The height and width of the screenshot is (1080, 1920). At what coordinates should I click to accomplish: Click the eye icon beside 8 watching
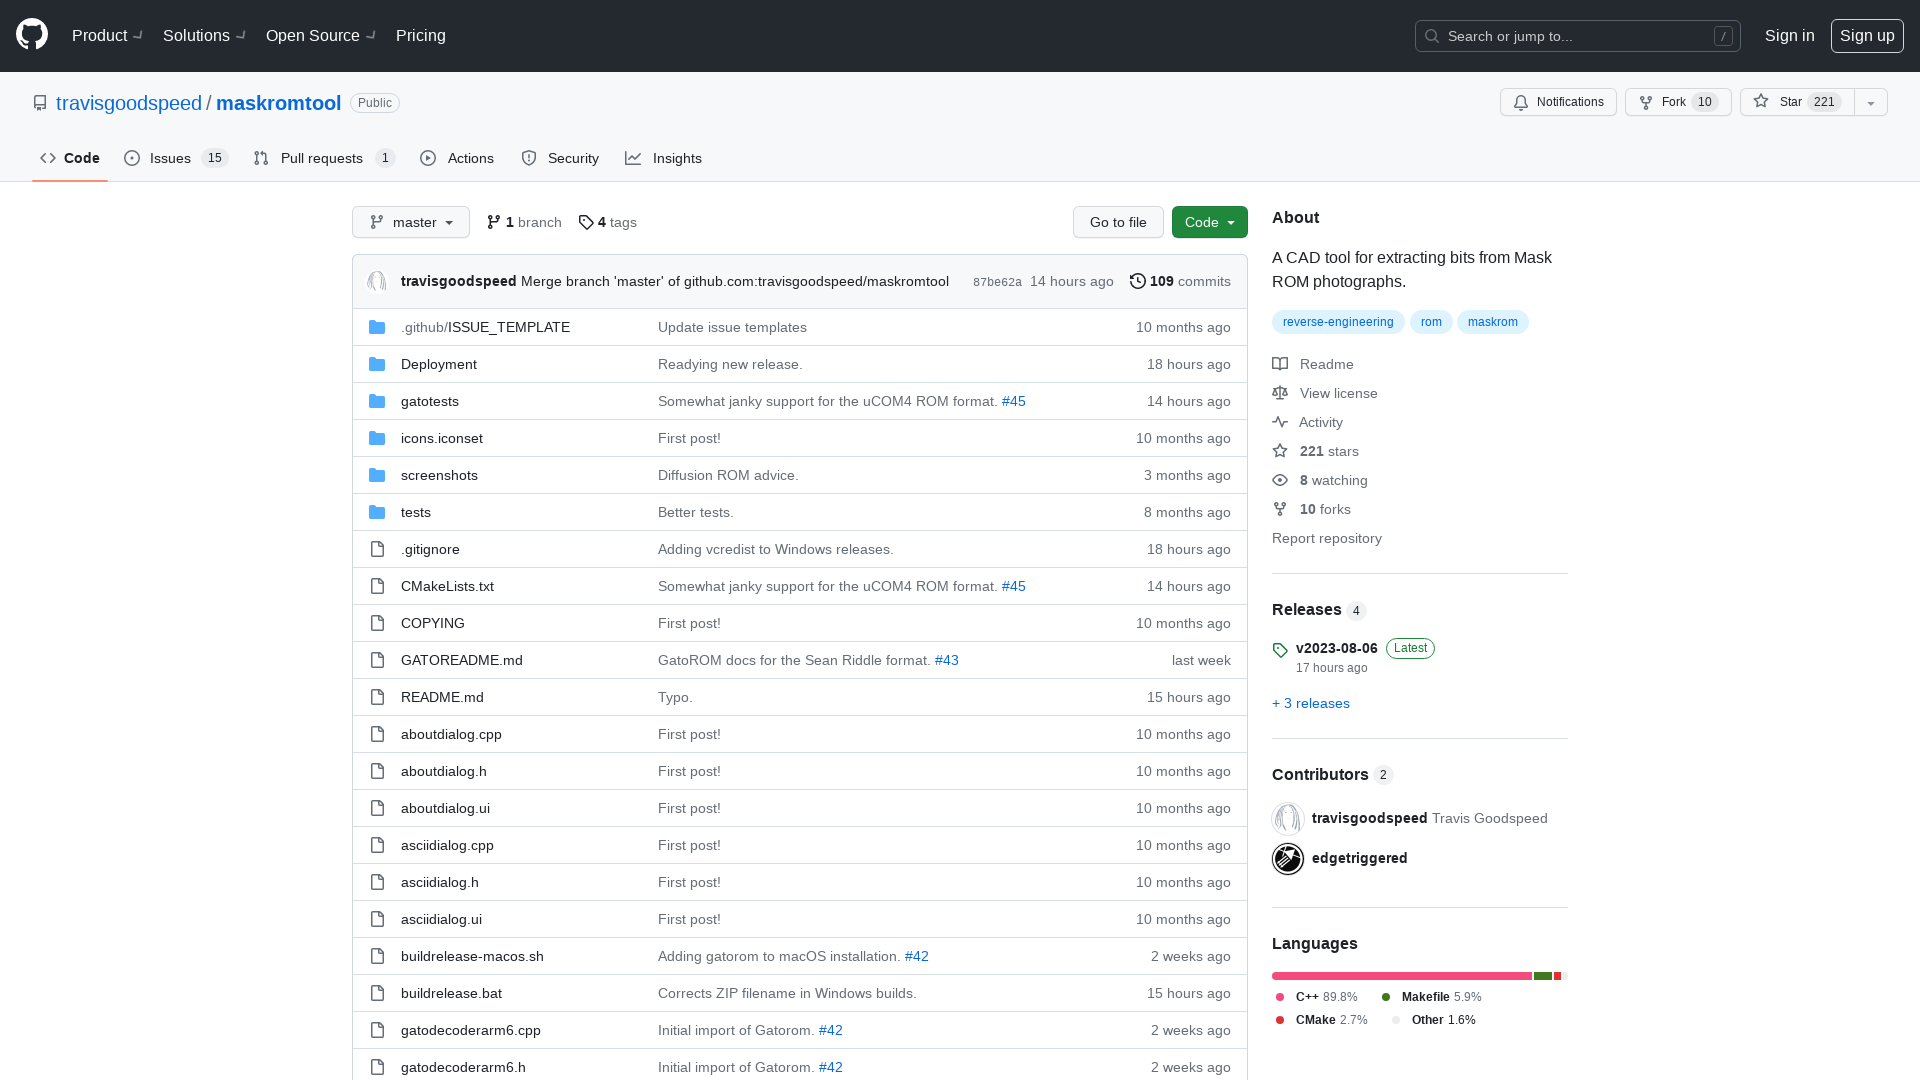pyautogui.click(x=1280, y=480)
